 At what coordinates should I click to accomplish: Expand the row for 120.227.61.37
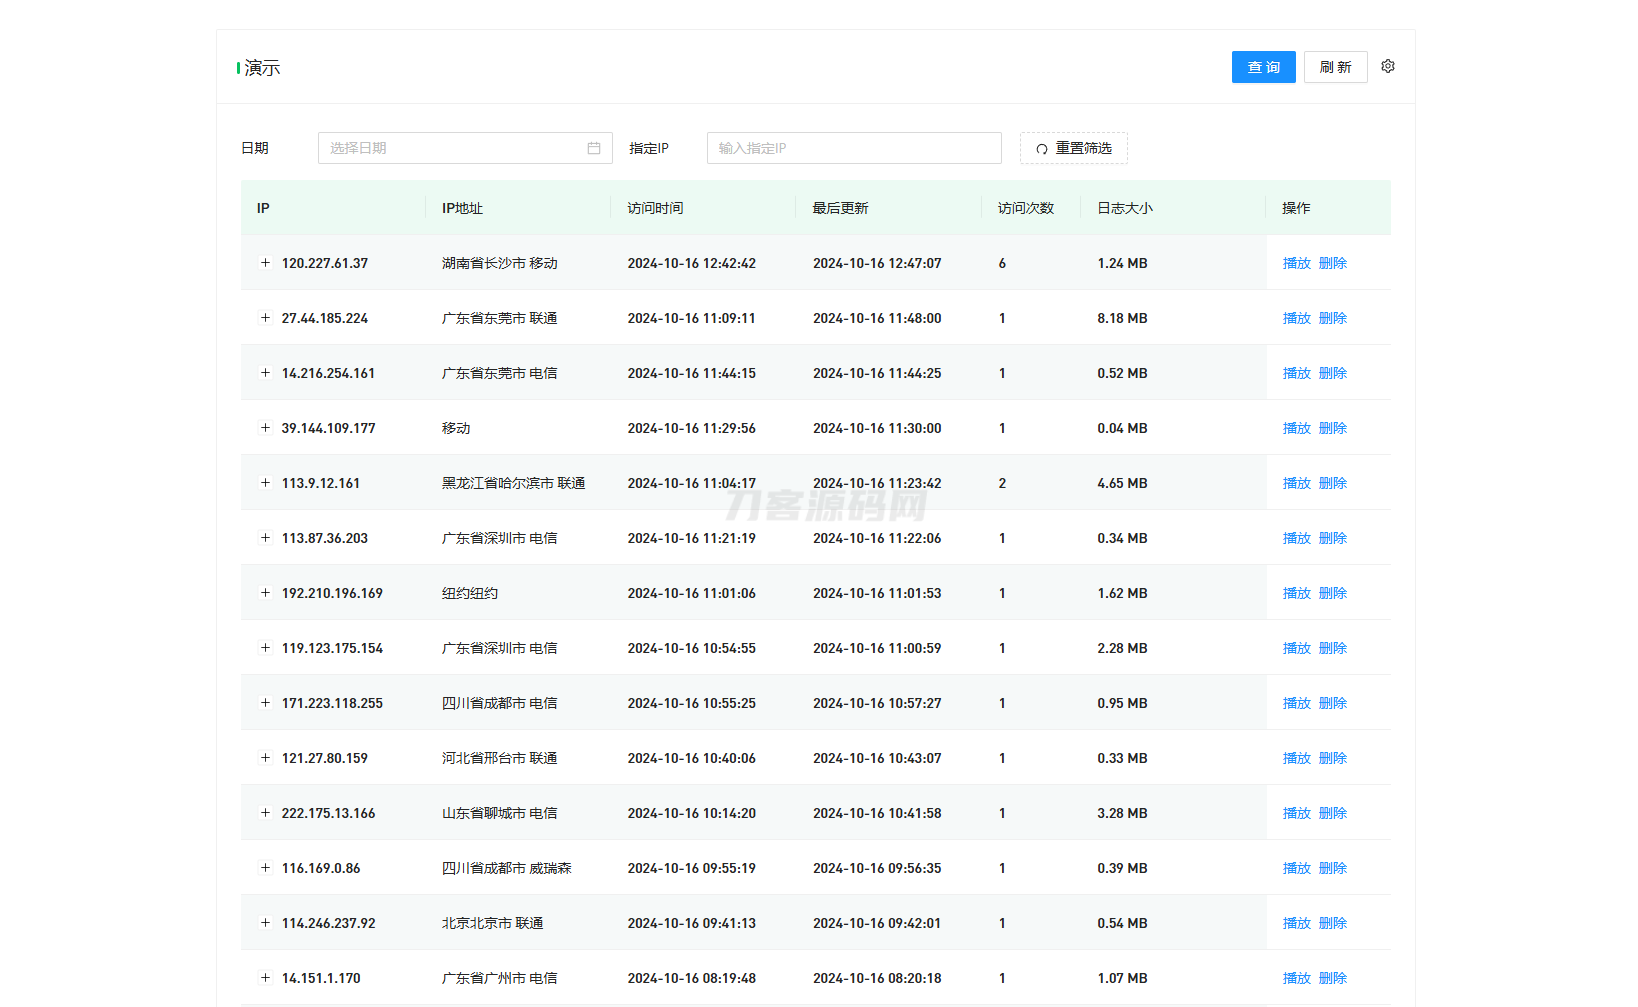point(265,263)
